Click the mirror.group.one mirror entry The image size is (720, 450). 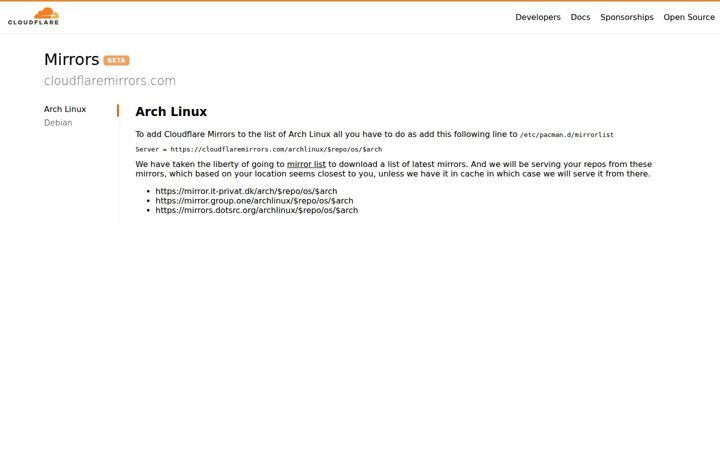tap(254, 201)
